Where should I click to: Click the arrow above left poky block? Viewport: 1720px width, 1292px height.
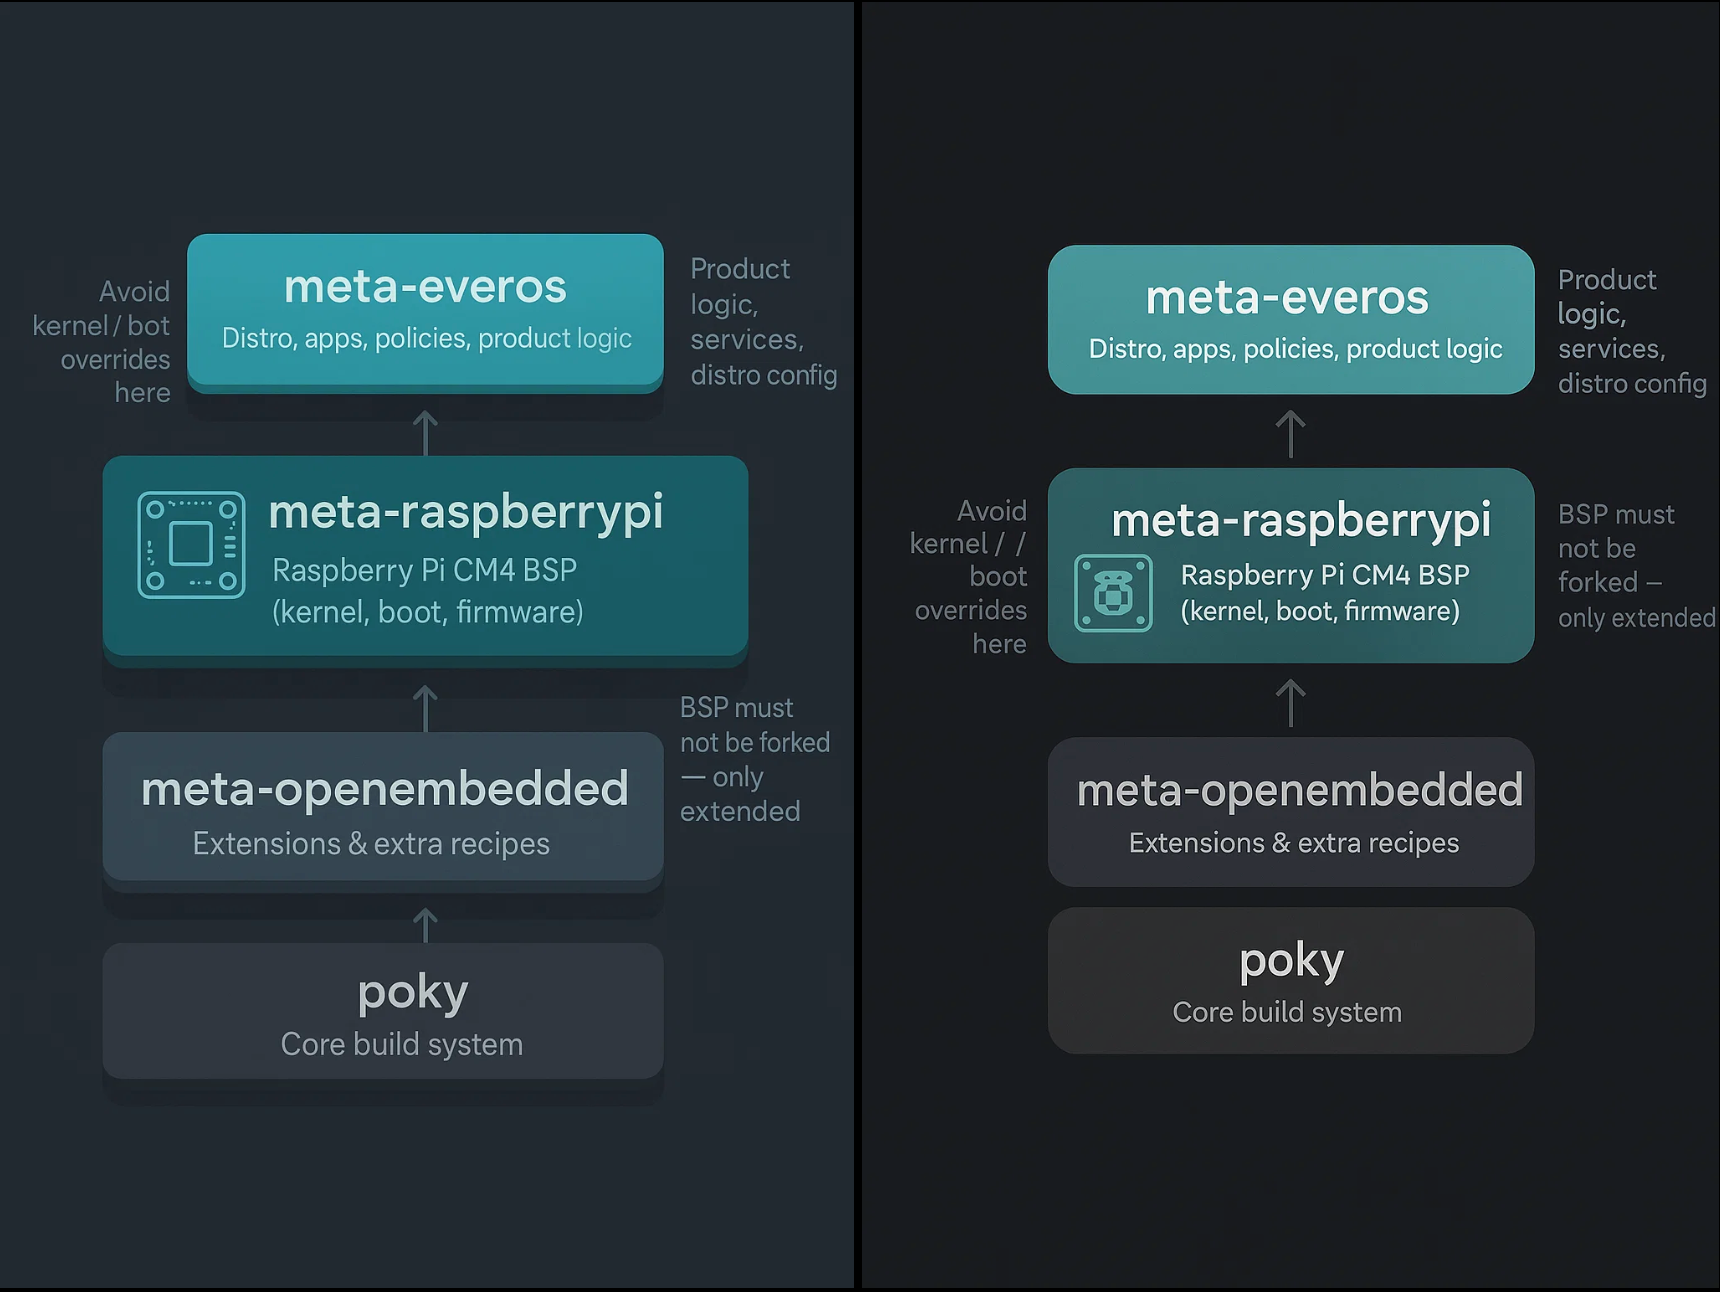point(426,924)
